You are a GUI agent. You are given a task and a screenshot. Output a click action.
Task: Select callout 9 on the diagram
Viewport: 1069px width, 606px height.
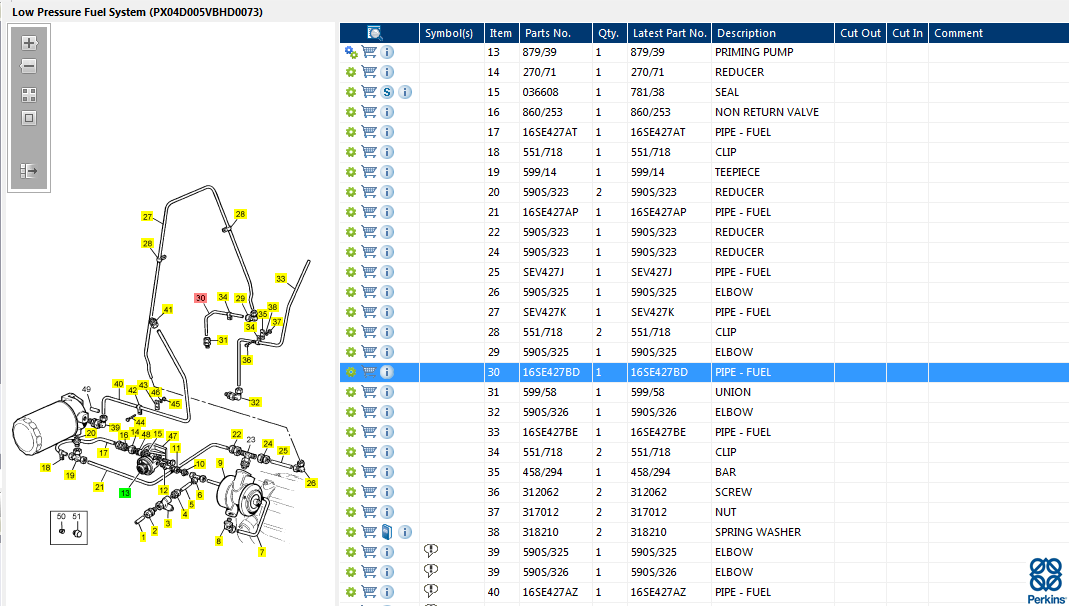tap(220, 463)
